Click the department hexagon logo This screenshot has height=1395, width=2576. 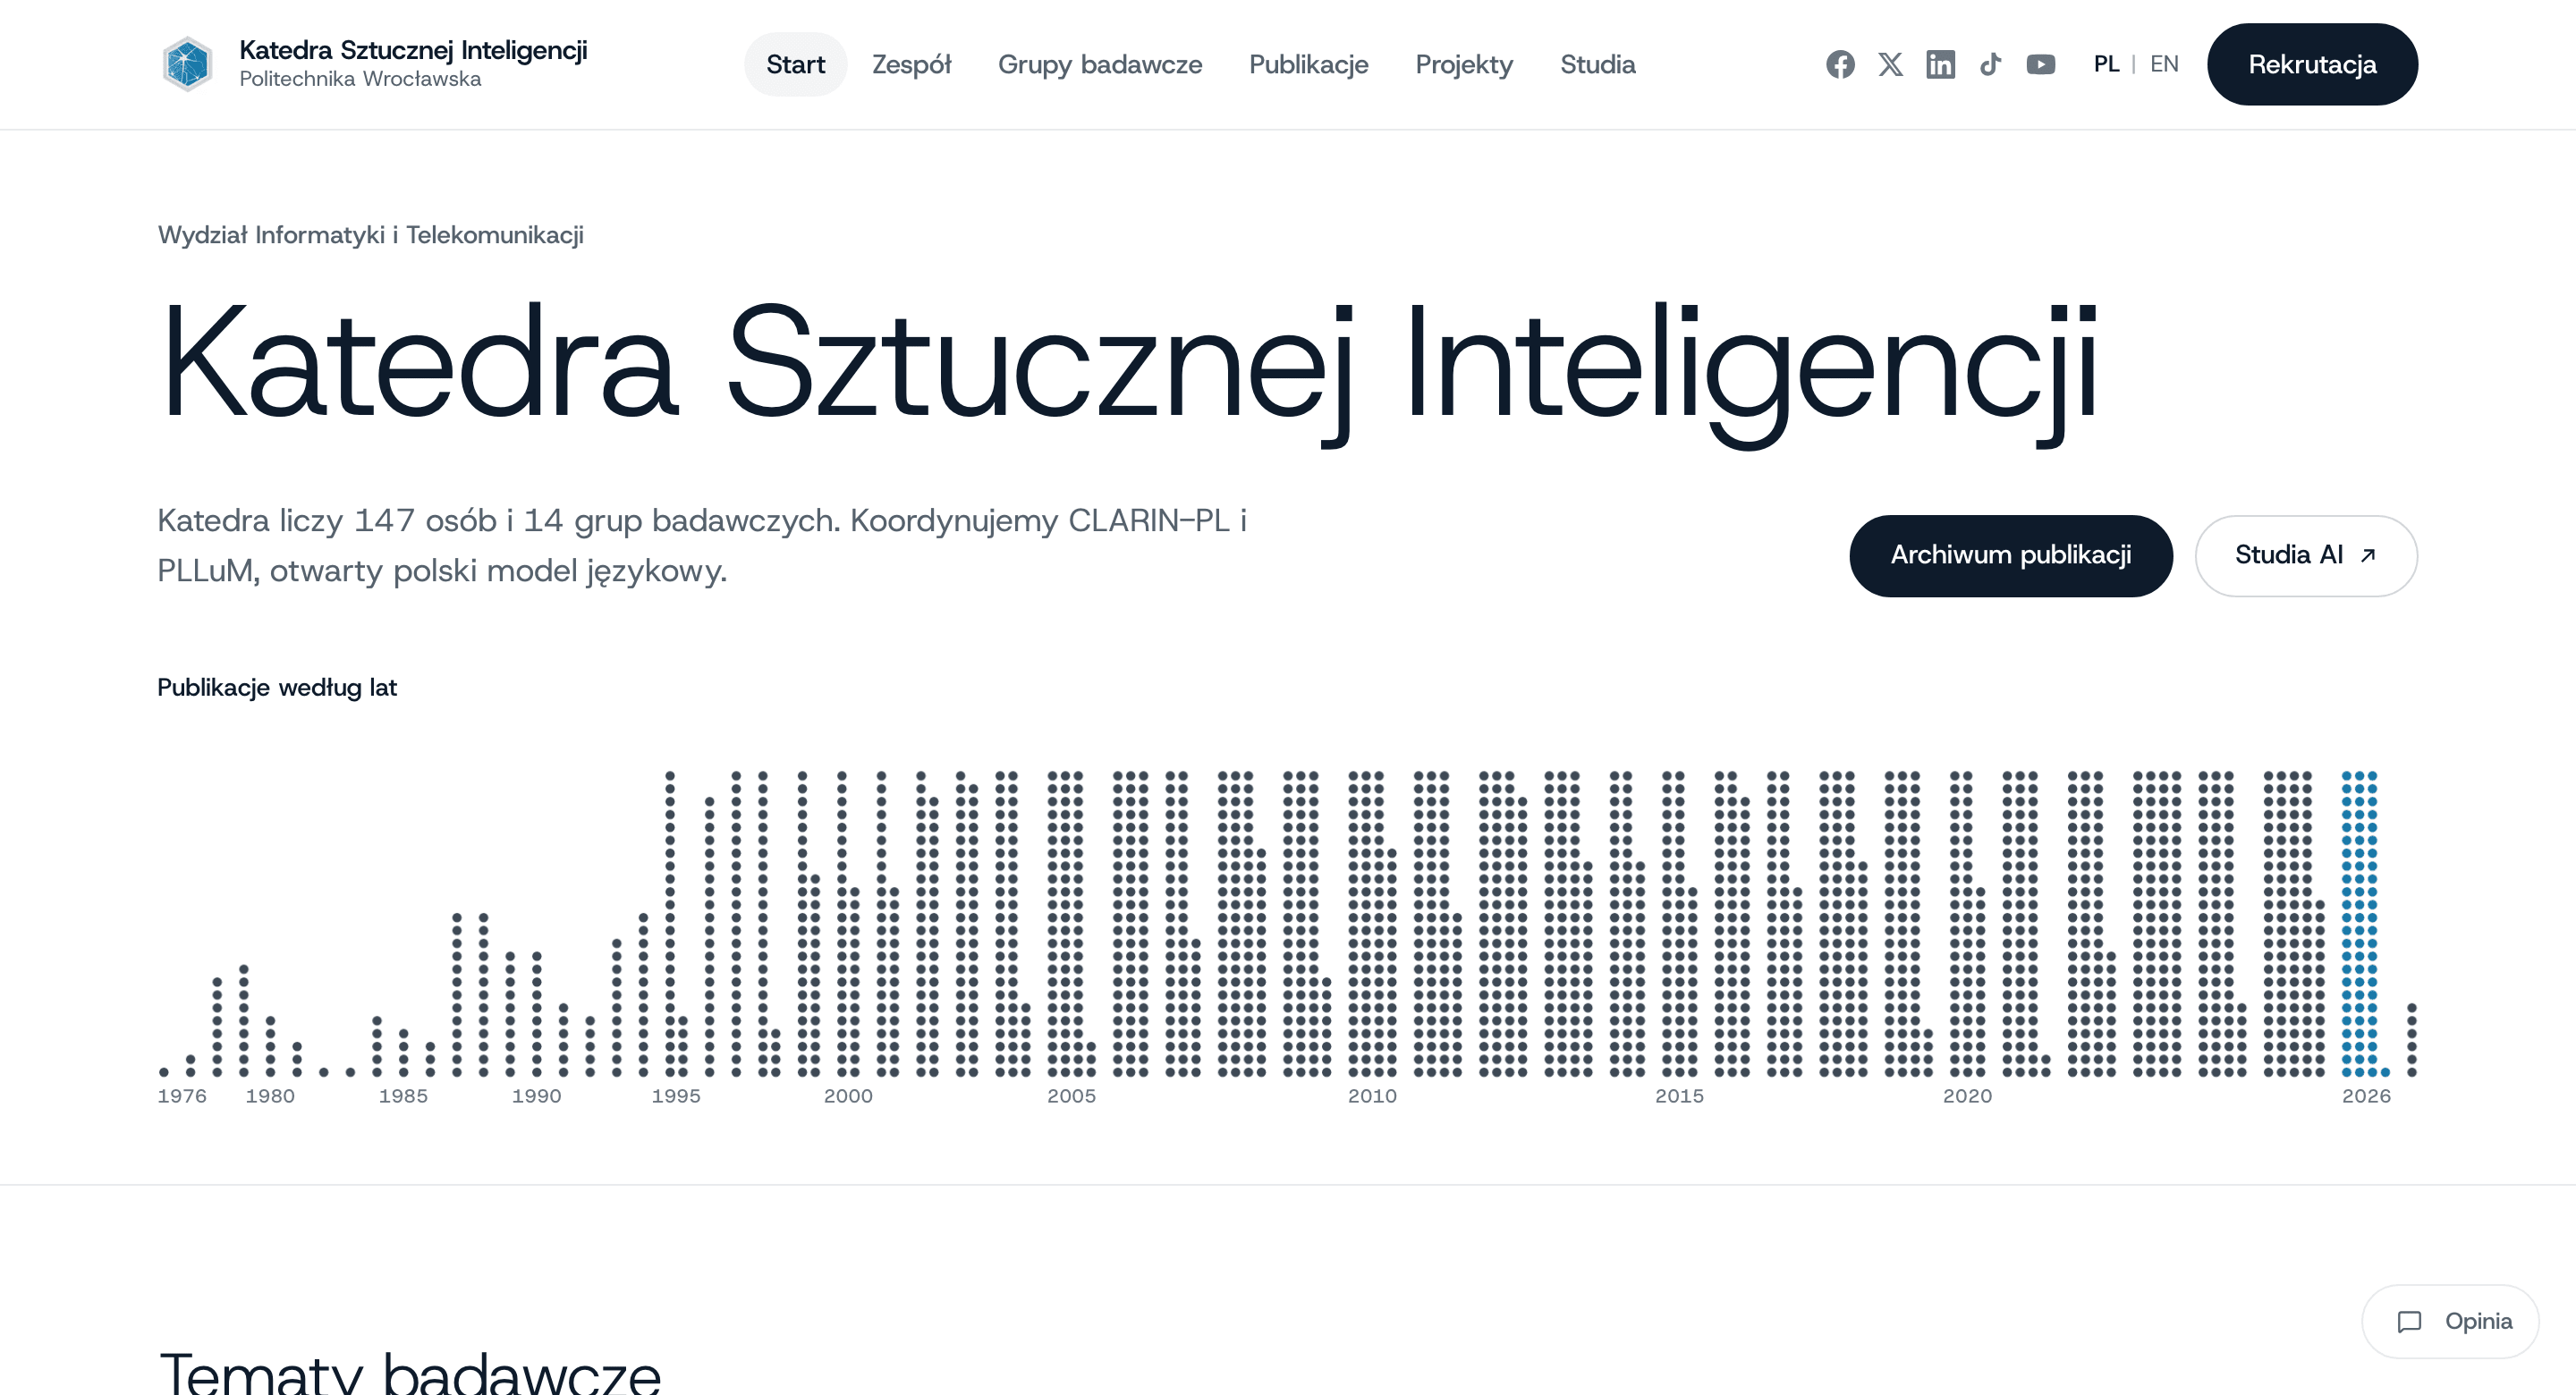[x=187, y=64]
